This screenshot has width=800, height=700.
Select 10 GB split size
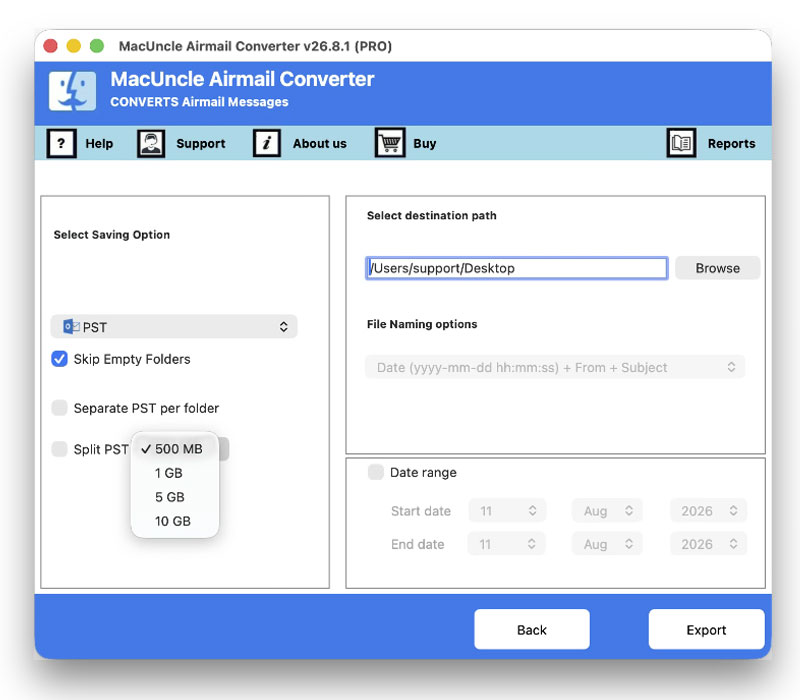coord(174,521)
